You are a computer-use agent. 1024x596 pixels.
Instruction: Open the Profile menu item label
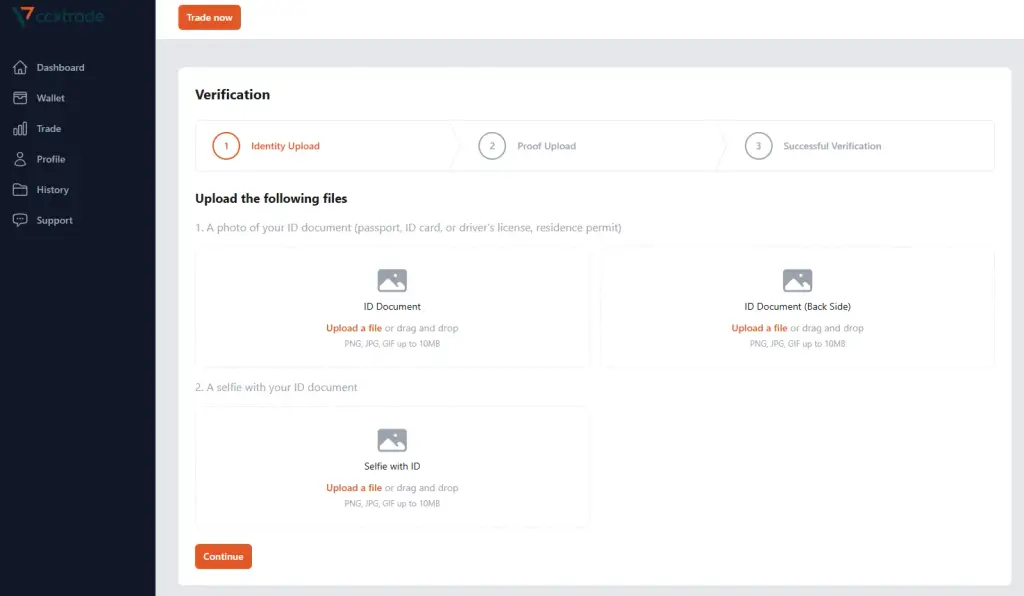click(51, 159)
